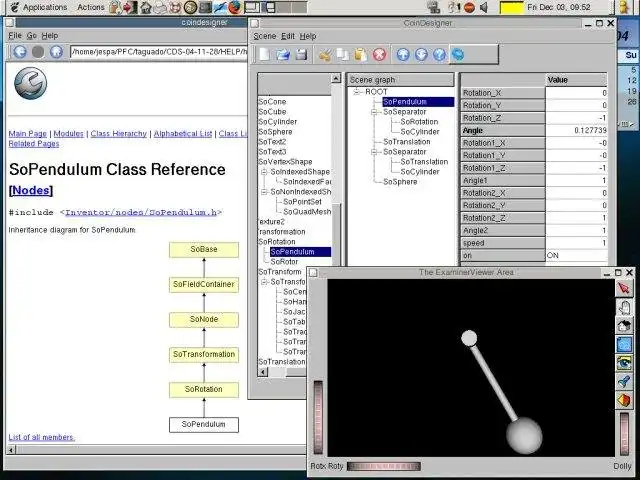Open the Edit menu in CoinDesigner

(x=288, y=36)
